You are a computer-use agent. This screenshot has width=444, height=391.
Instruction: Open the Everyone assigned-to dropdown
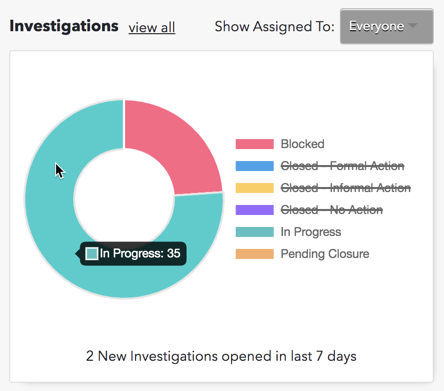click(x=387, y=26)
